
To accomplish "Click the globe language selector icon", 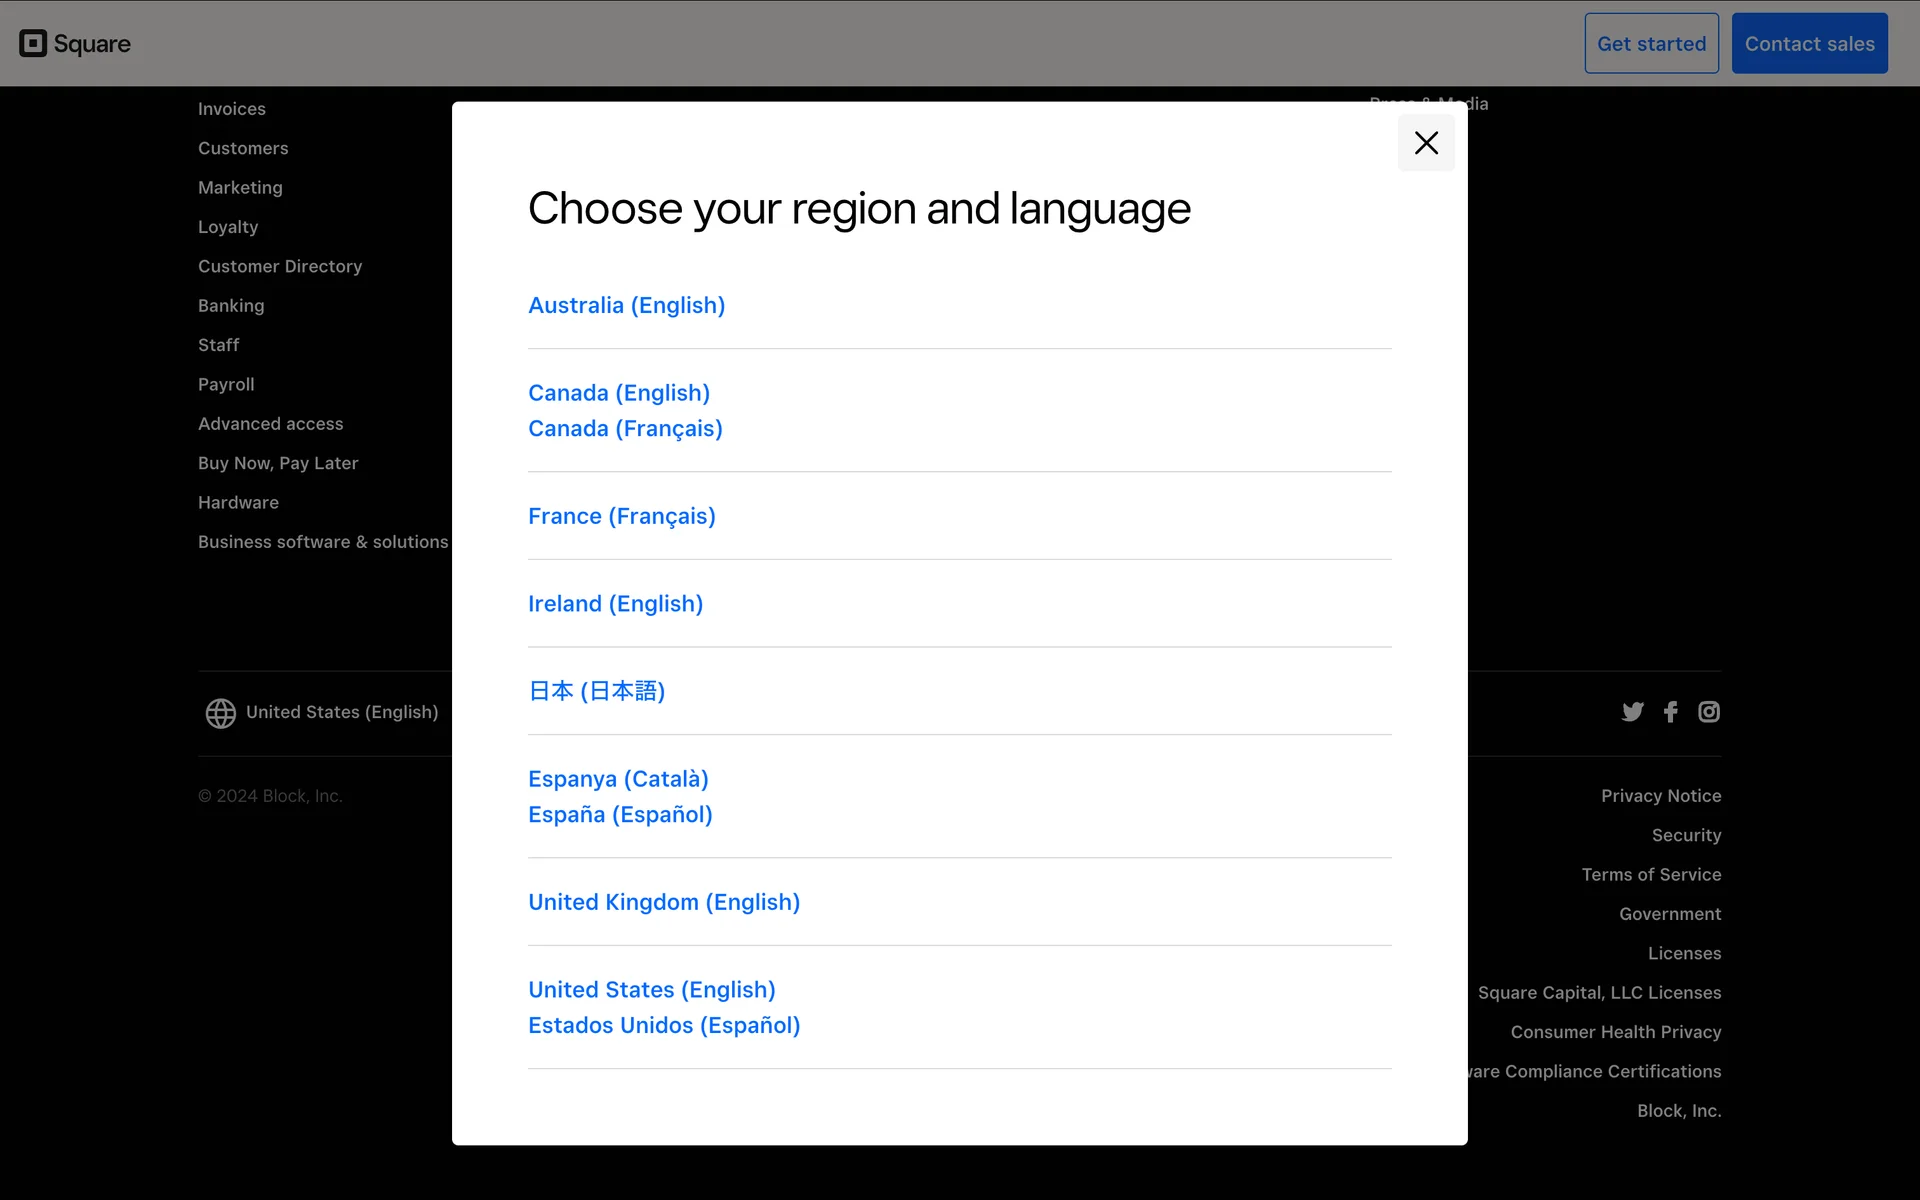I will [x=220, y=713].
